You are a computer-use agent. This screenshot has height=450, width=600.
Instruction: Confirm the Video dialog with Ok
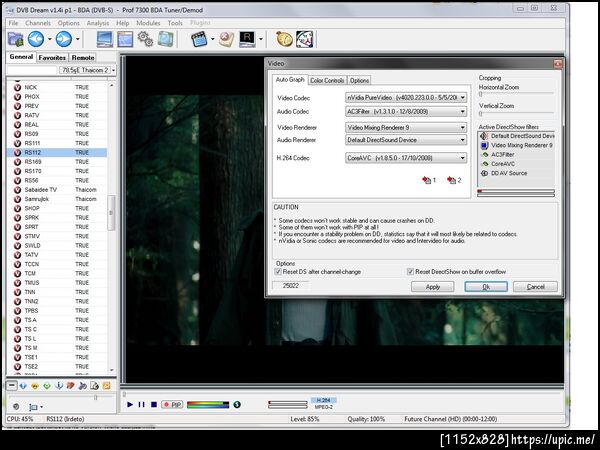pos(486,287)
